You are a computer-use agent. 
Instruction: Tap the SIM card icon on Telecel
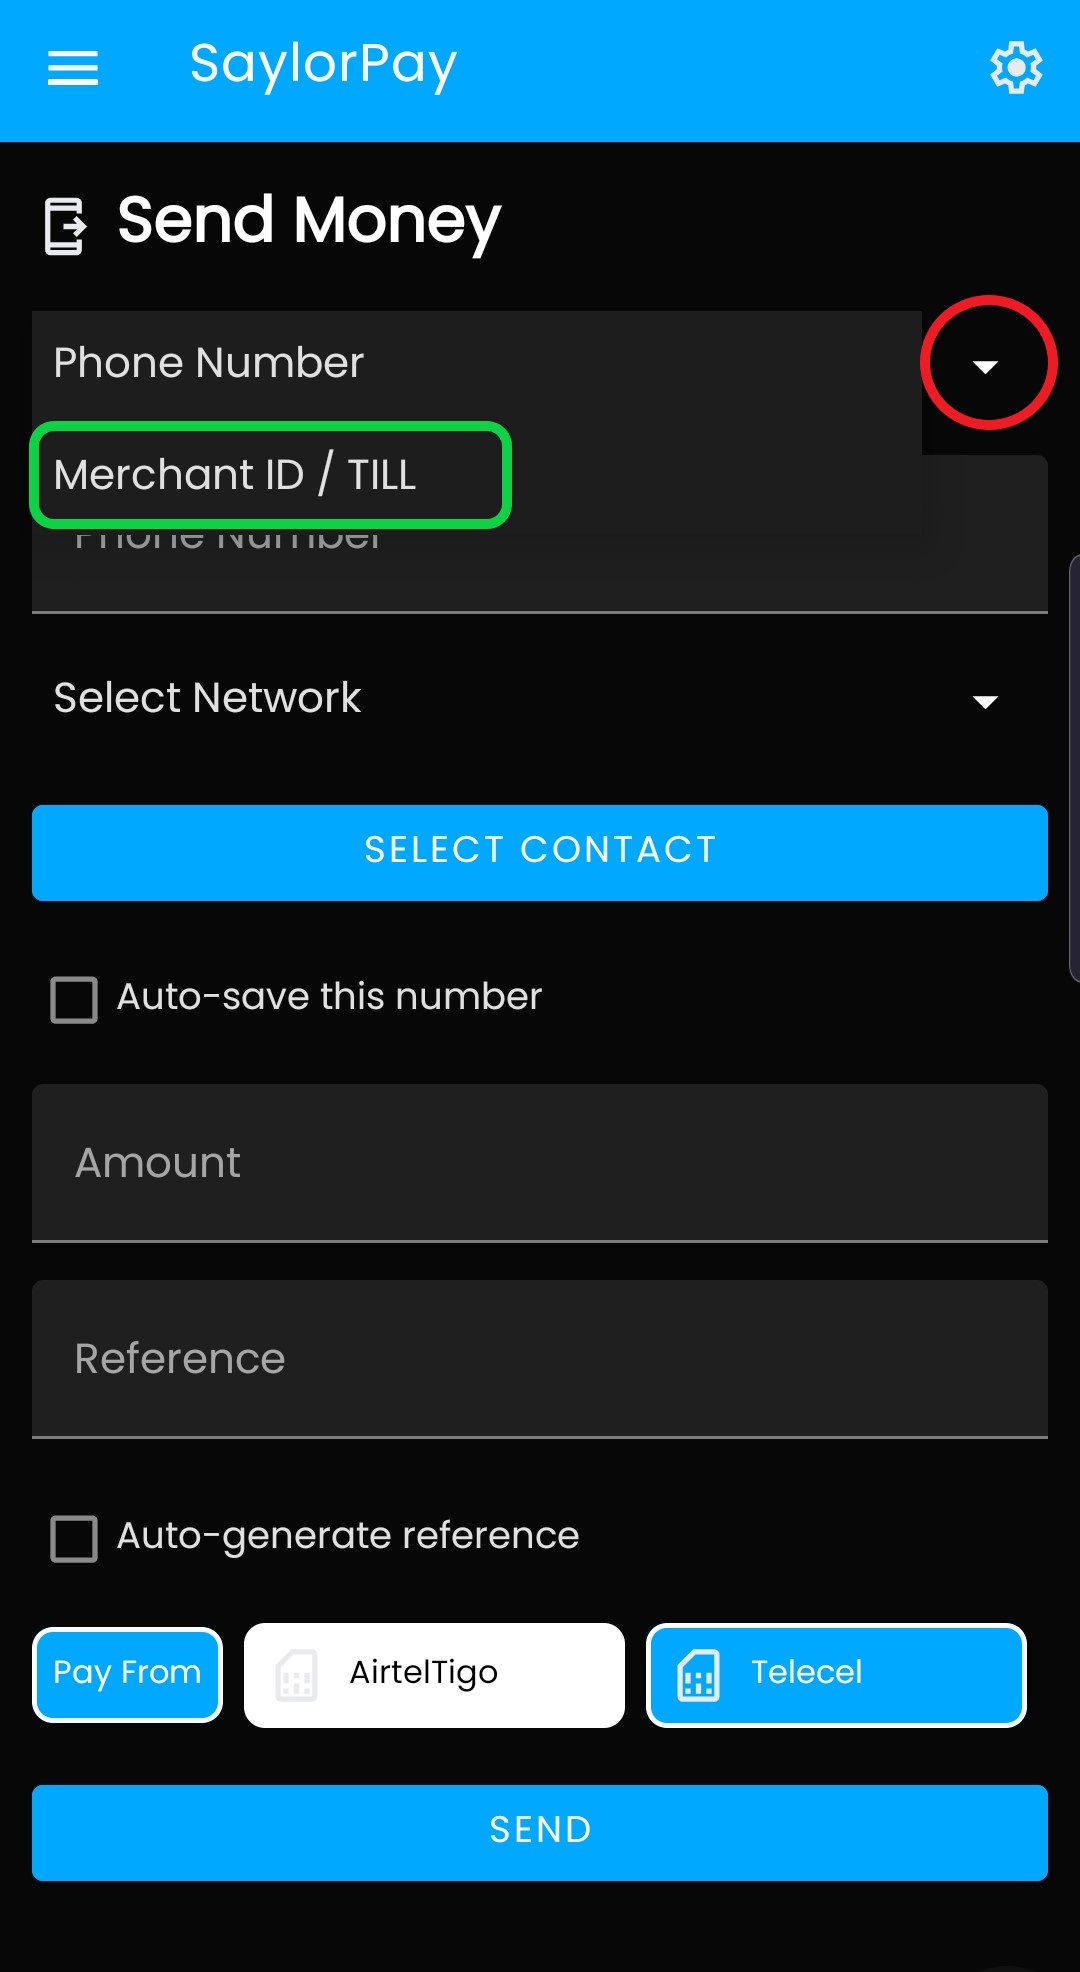click(x=699, y=1675)
